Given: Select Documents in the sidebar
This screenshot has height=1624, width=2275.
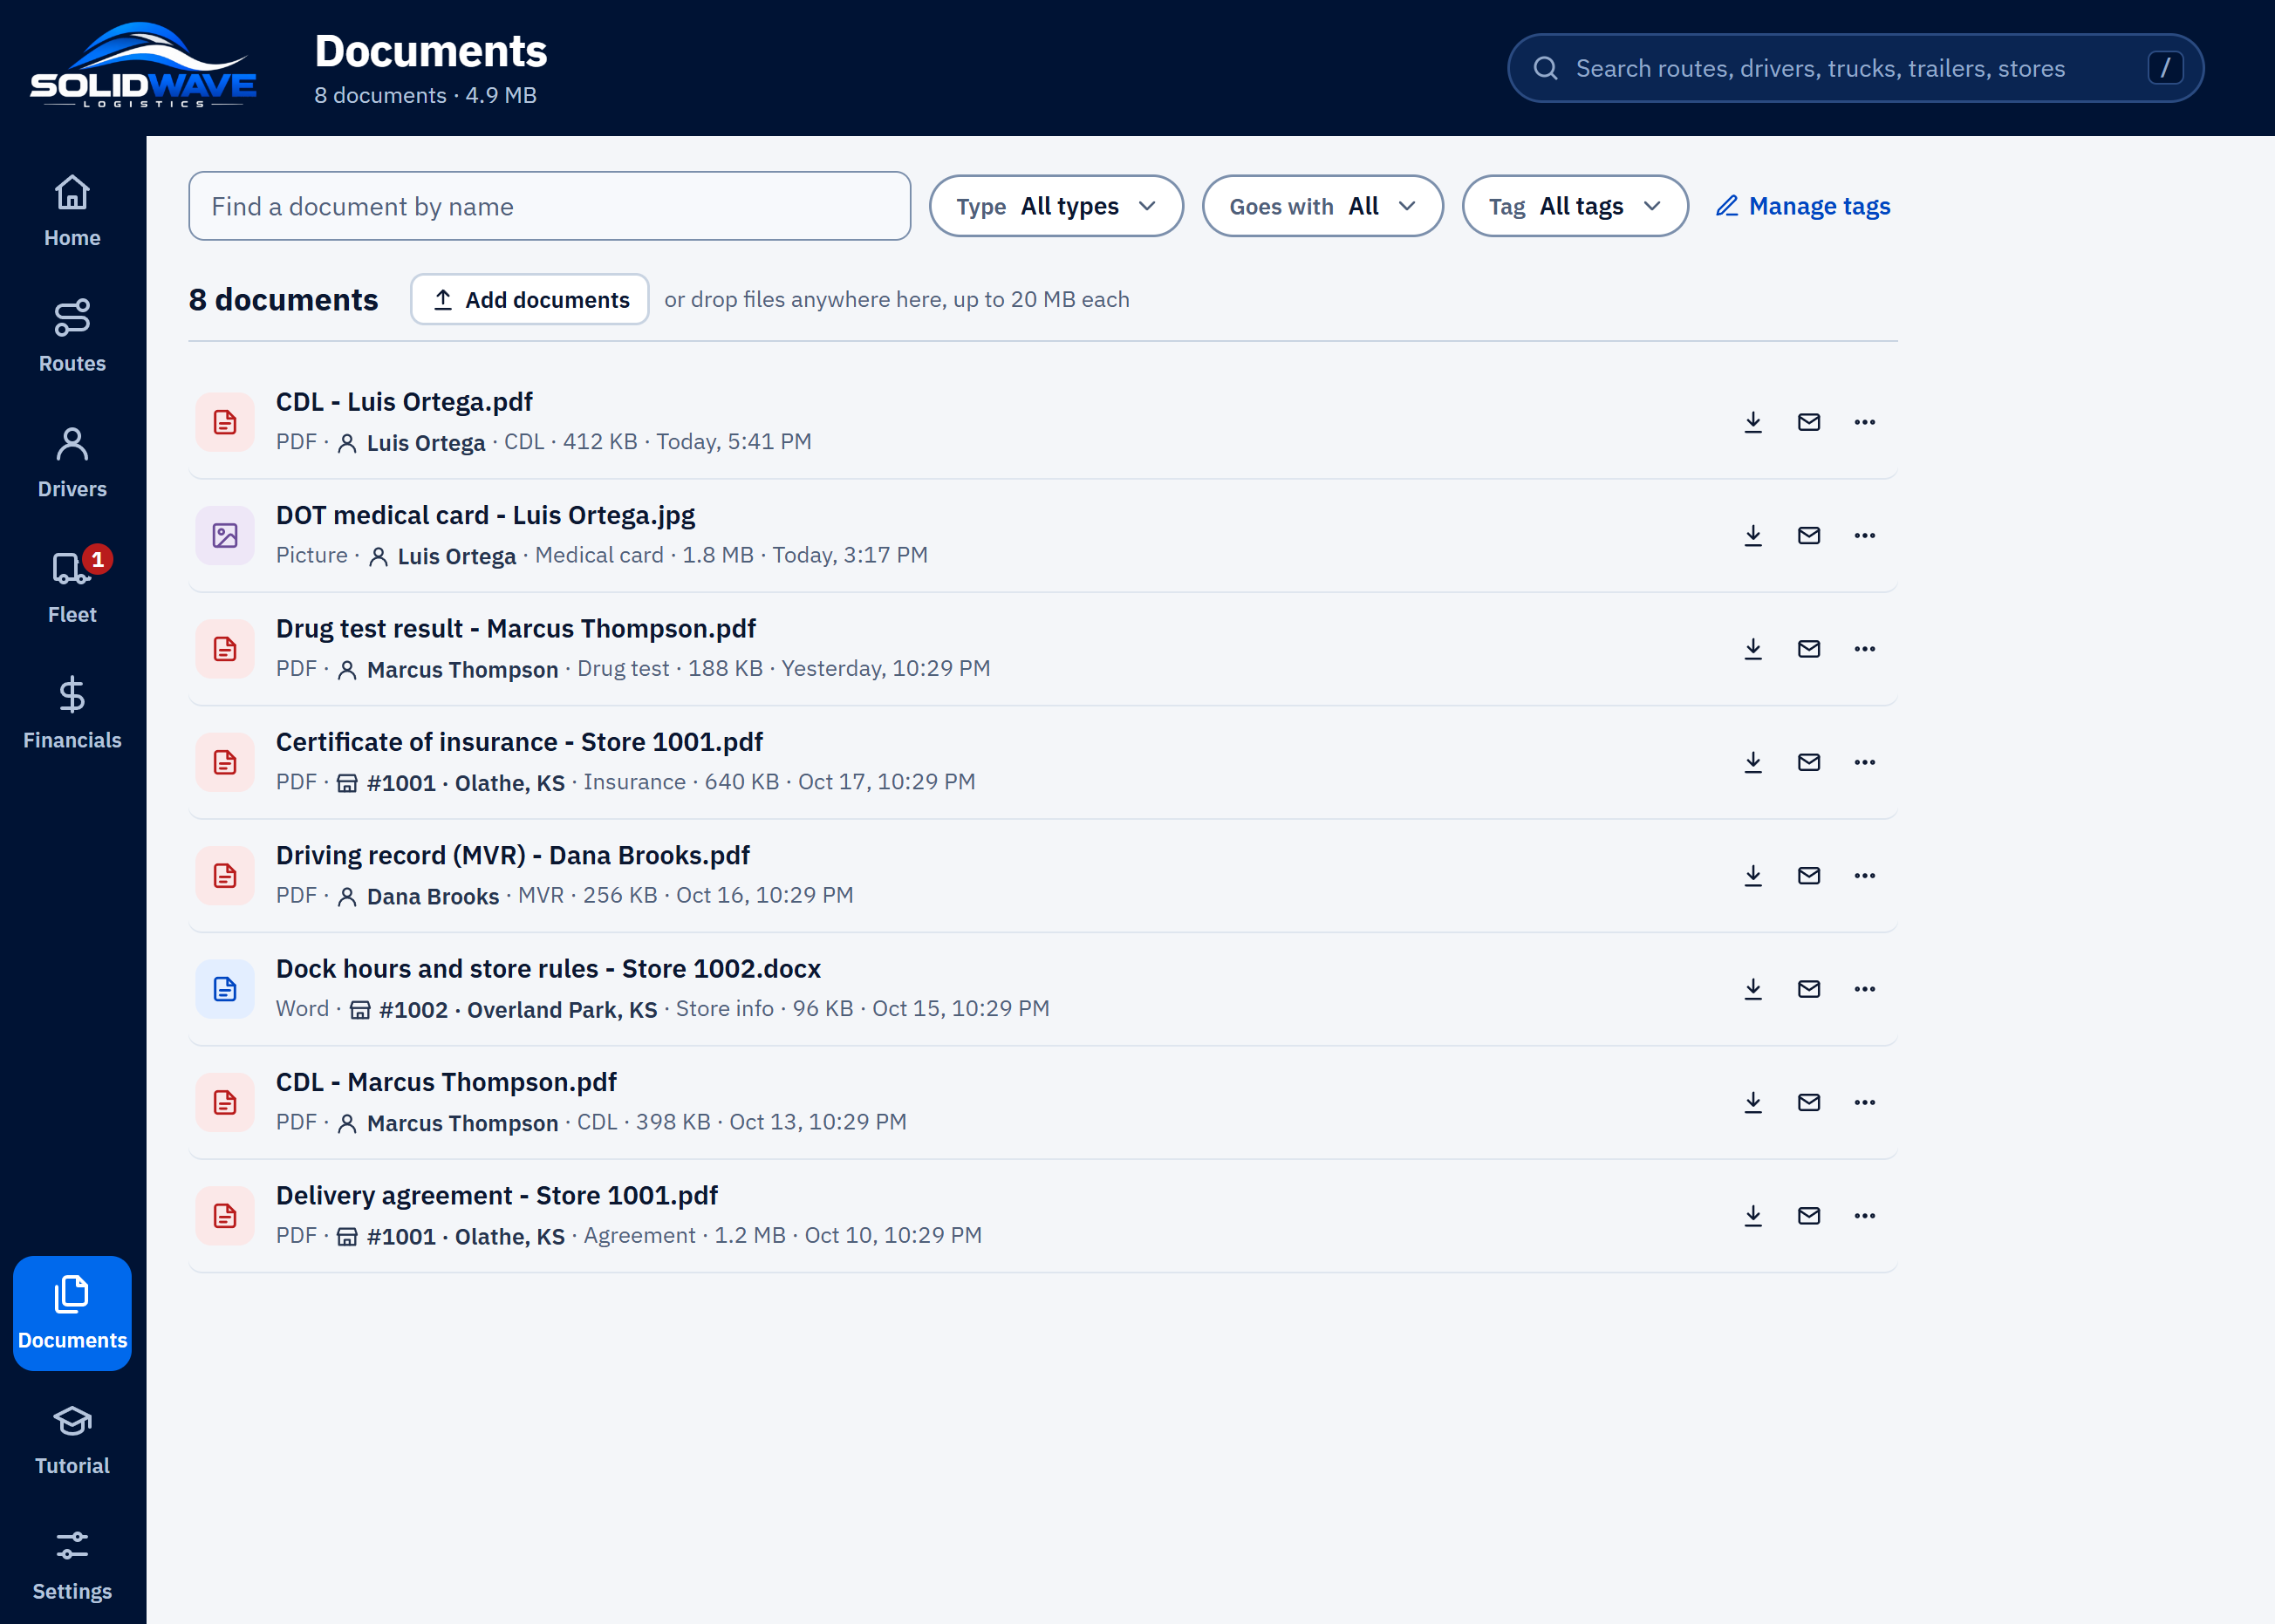Looking at the screenshot, I should point(72,1313).
